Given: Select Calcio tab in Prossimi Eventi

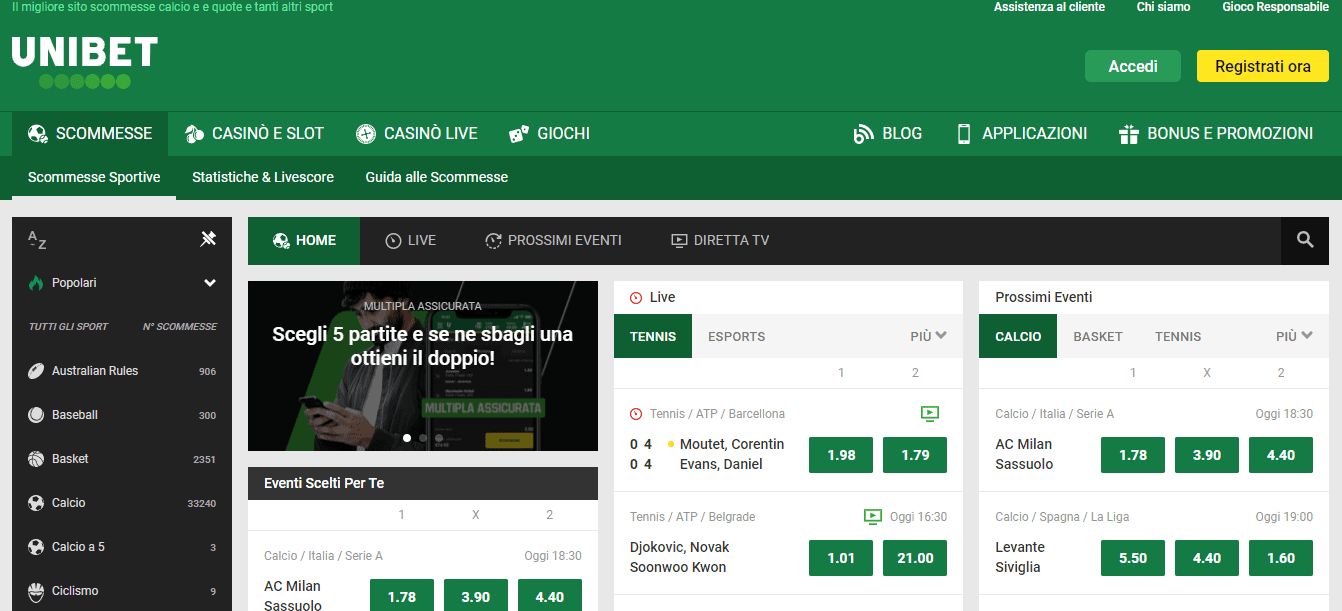Looking at the screenshot, I should (x=1018, y=336).
